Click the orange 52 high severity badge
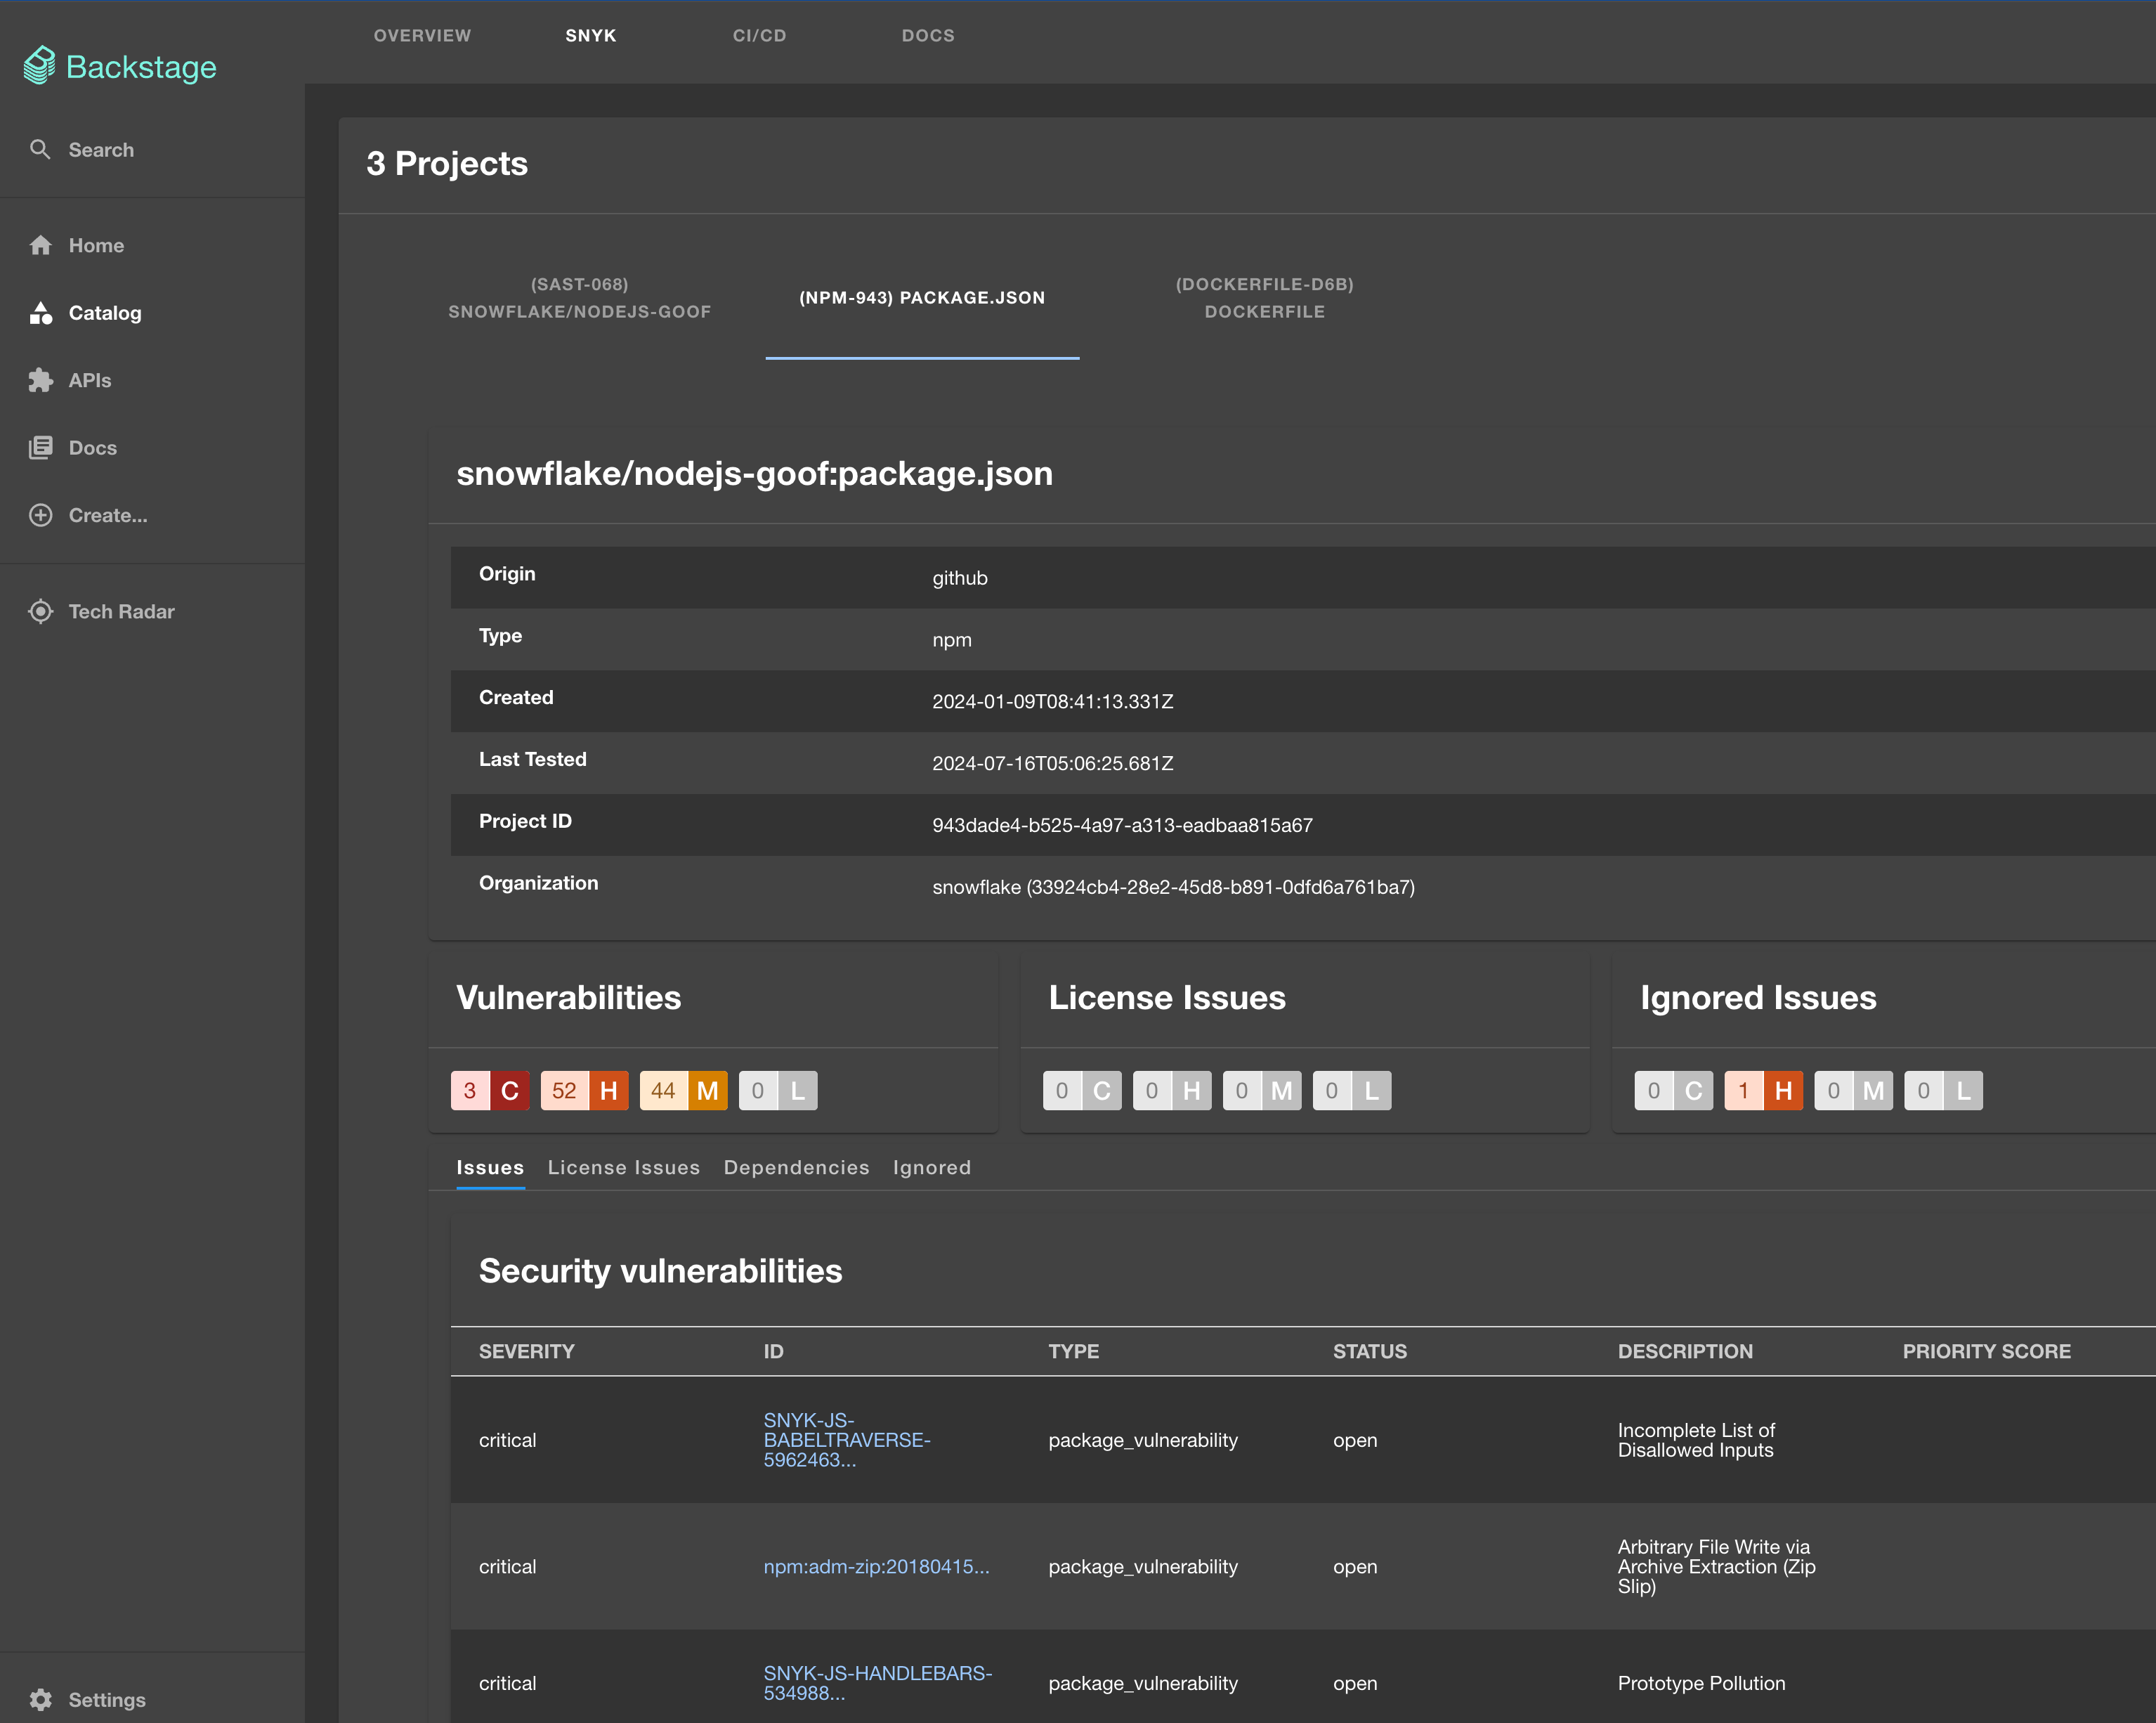 tap(584, 1091)
